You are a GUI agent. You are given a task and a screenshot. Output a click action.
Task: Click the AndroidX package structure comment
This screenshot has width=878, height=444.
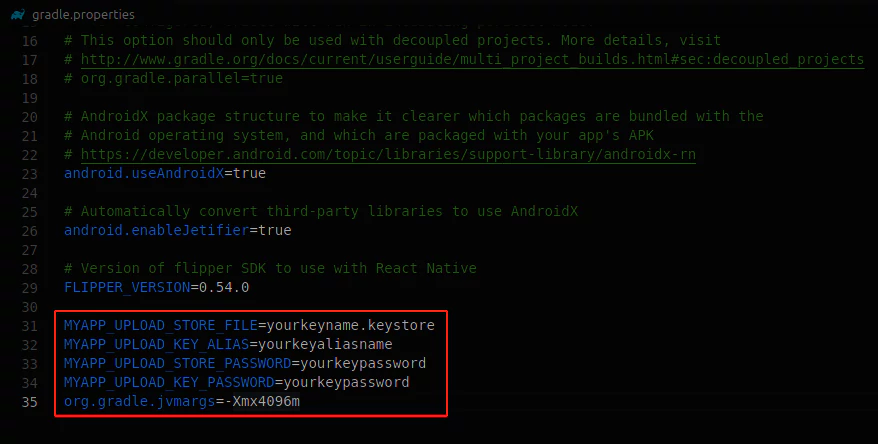(414, 116)
